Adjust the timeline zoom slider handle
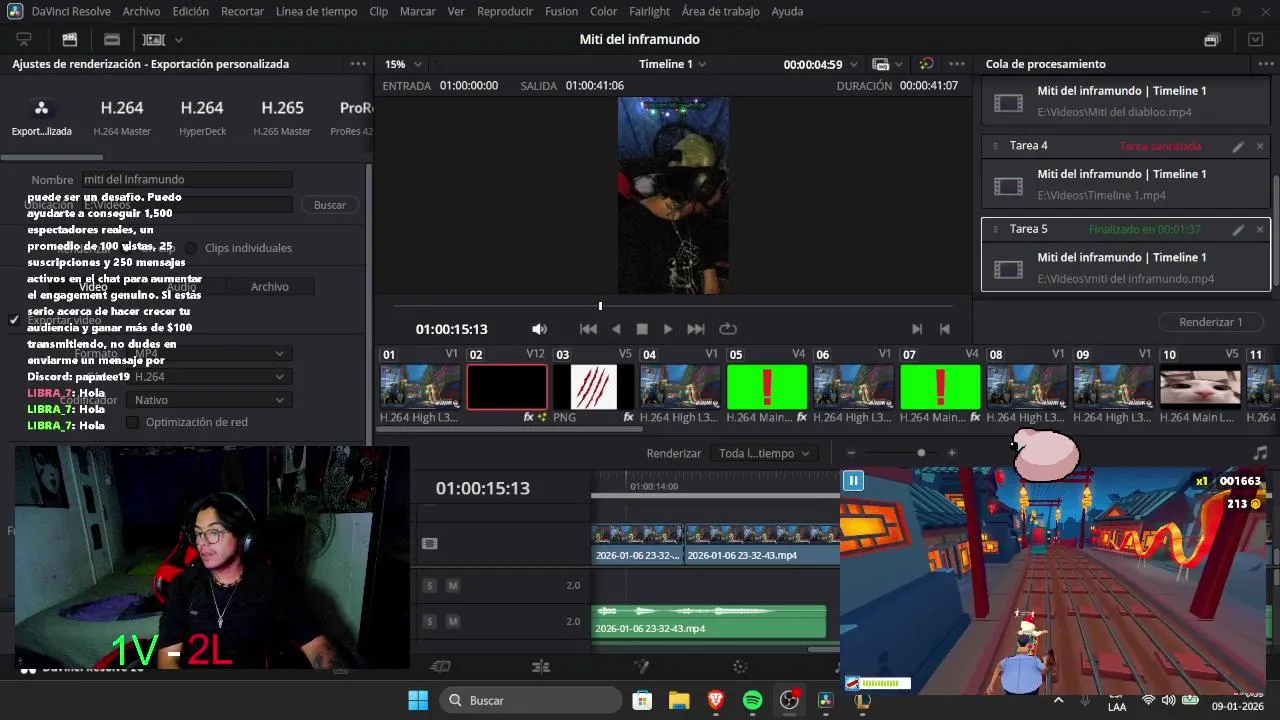The image size is (1280, 720). [921, 453]
